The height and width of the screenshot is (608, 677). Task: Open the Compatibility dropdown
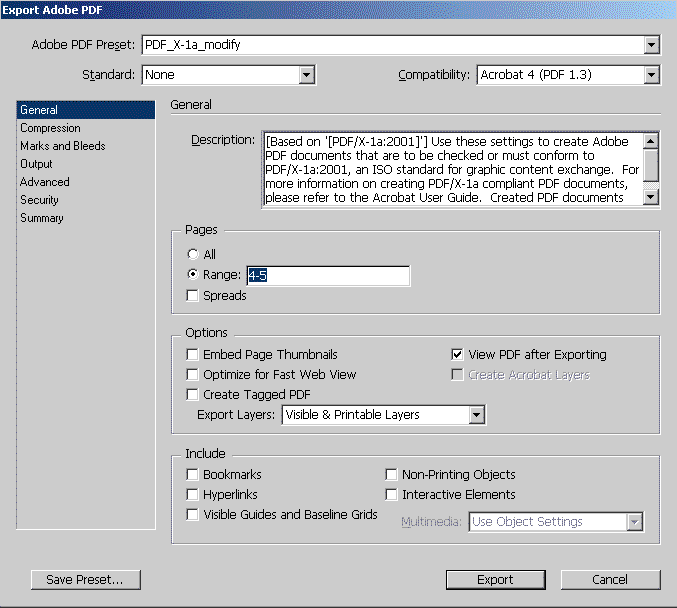pos(568,75)
